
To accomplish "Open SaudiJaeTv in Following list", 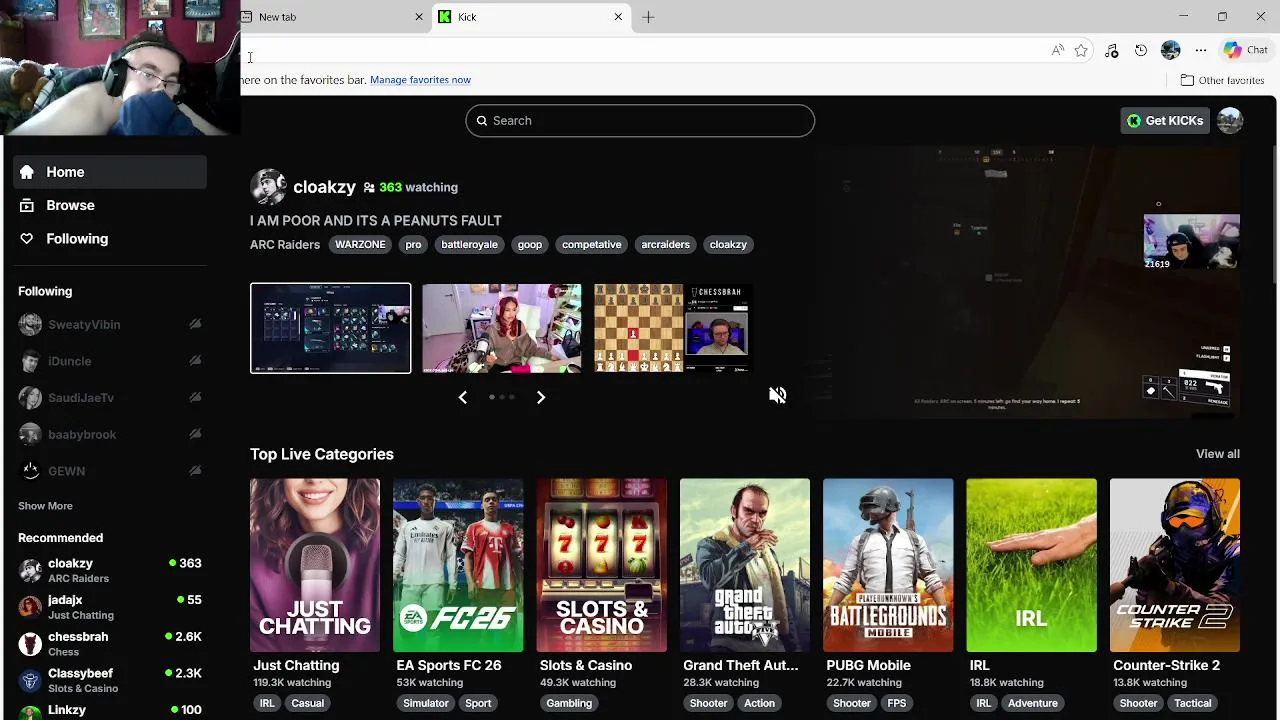I will click(110, 398).
